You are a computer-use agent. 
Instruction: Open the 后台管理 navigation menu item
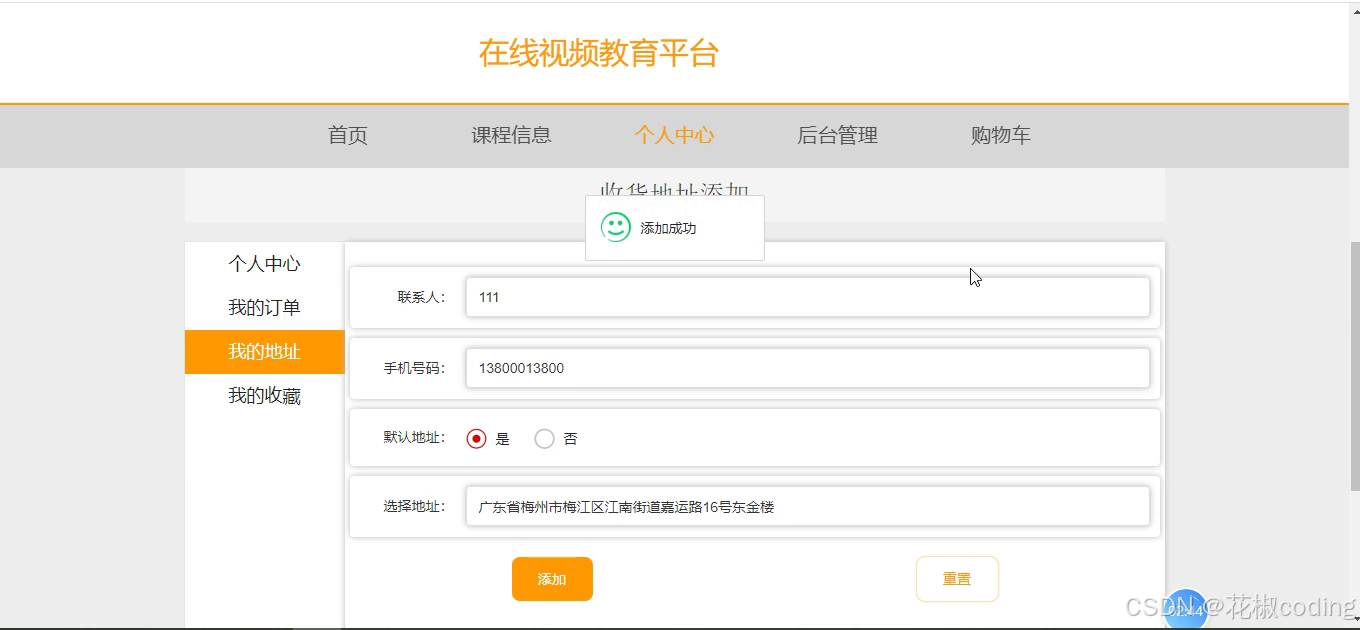[838, 135]
